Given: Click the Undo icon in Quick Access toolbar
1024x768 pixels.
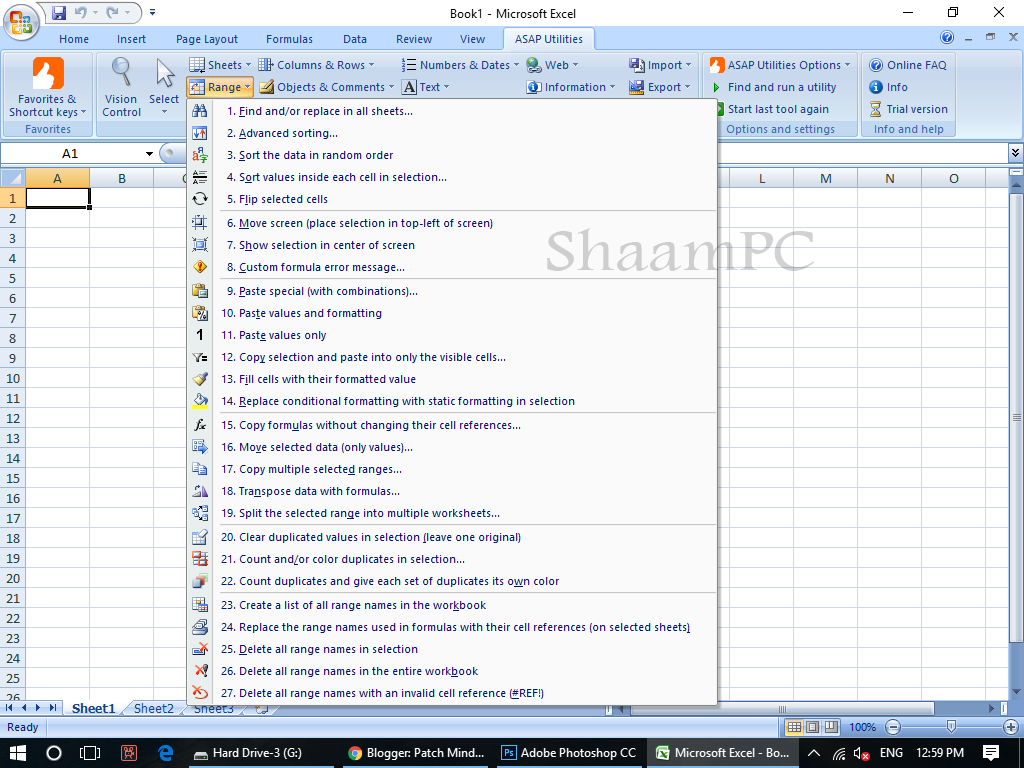Looking at the screenshot, I should click(80, 12).
